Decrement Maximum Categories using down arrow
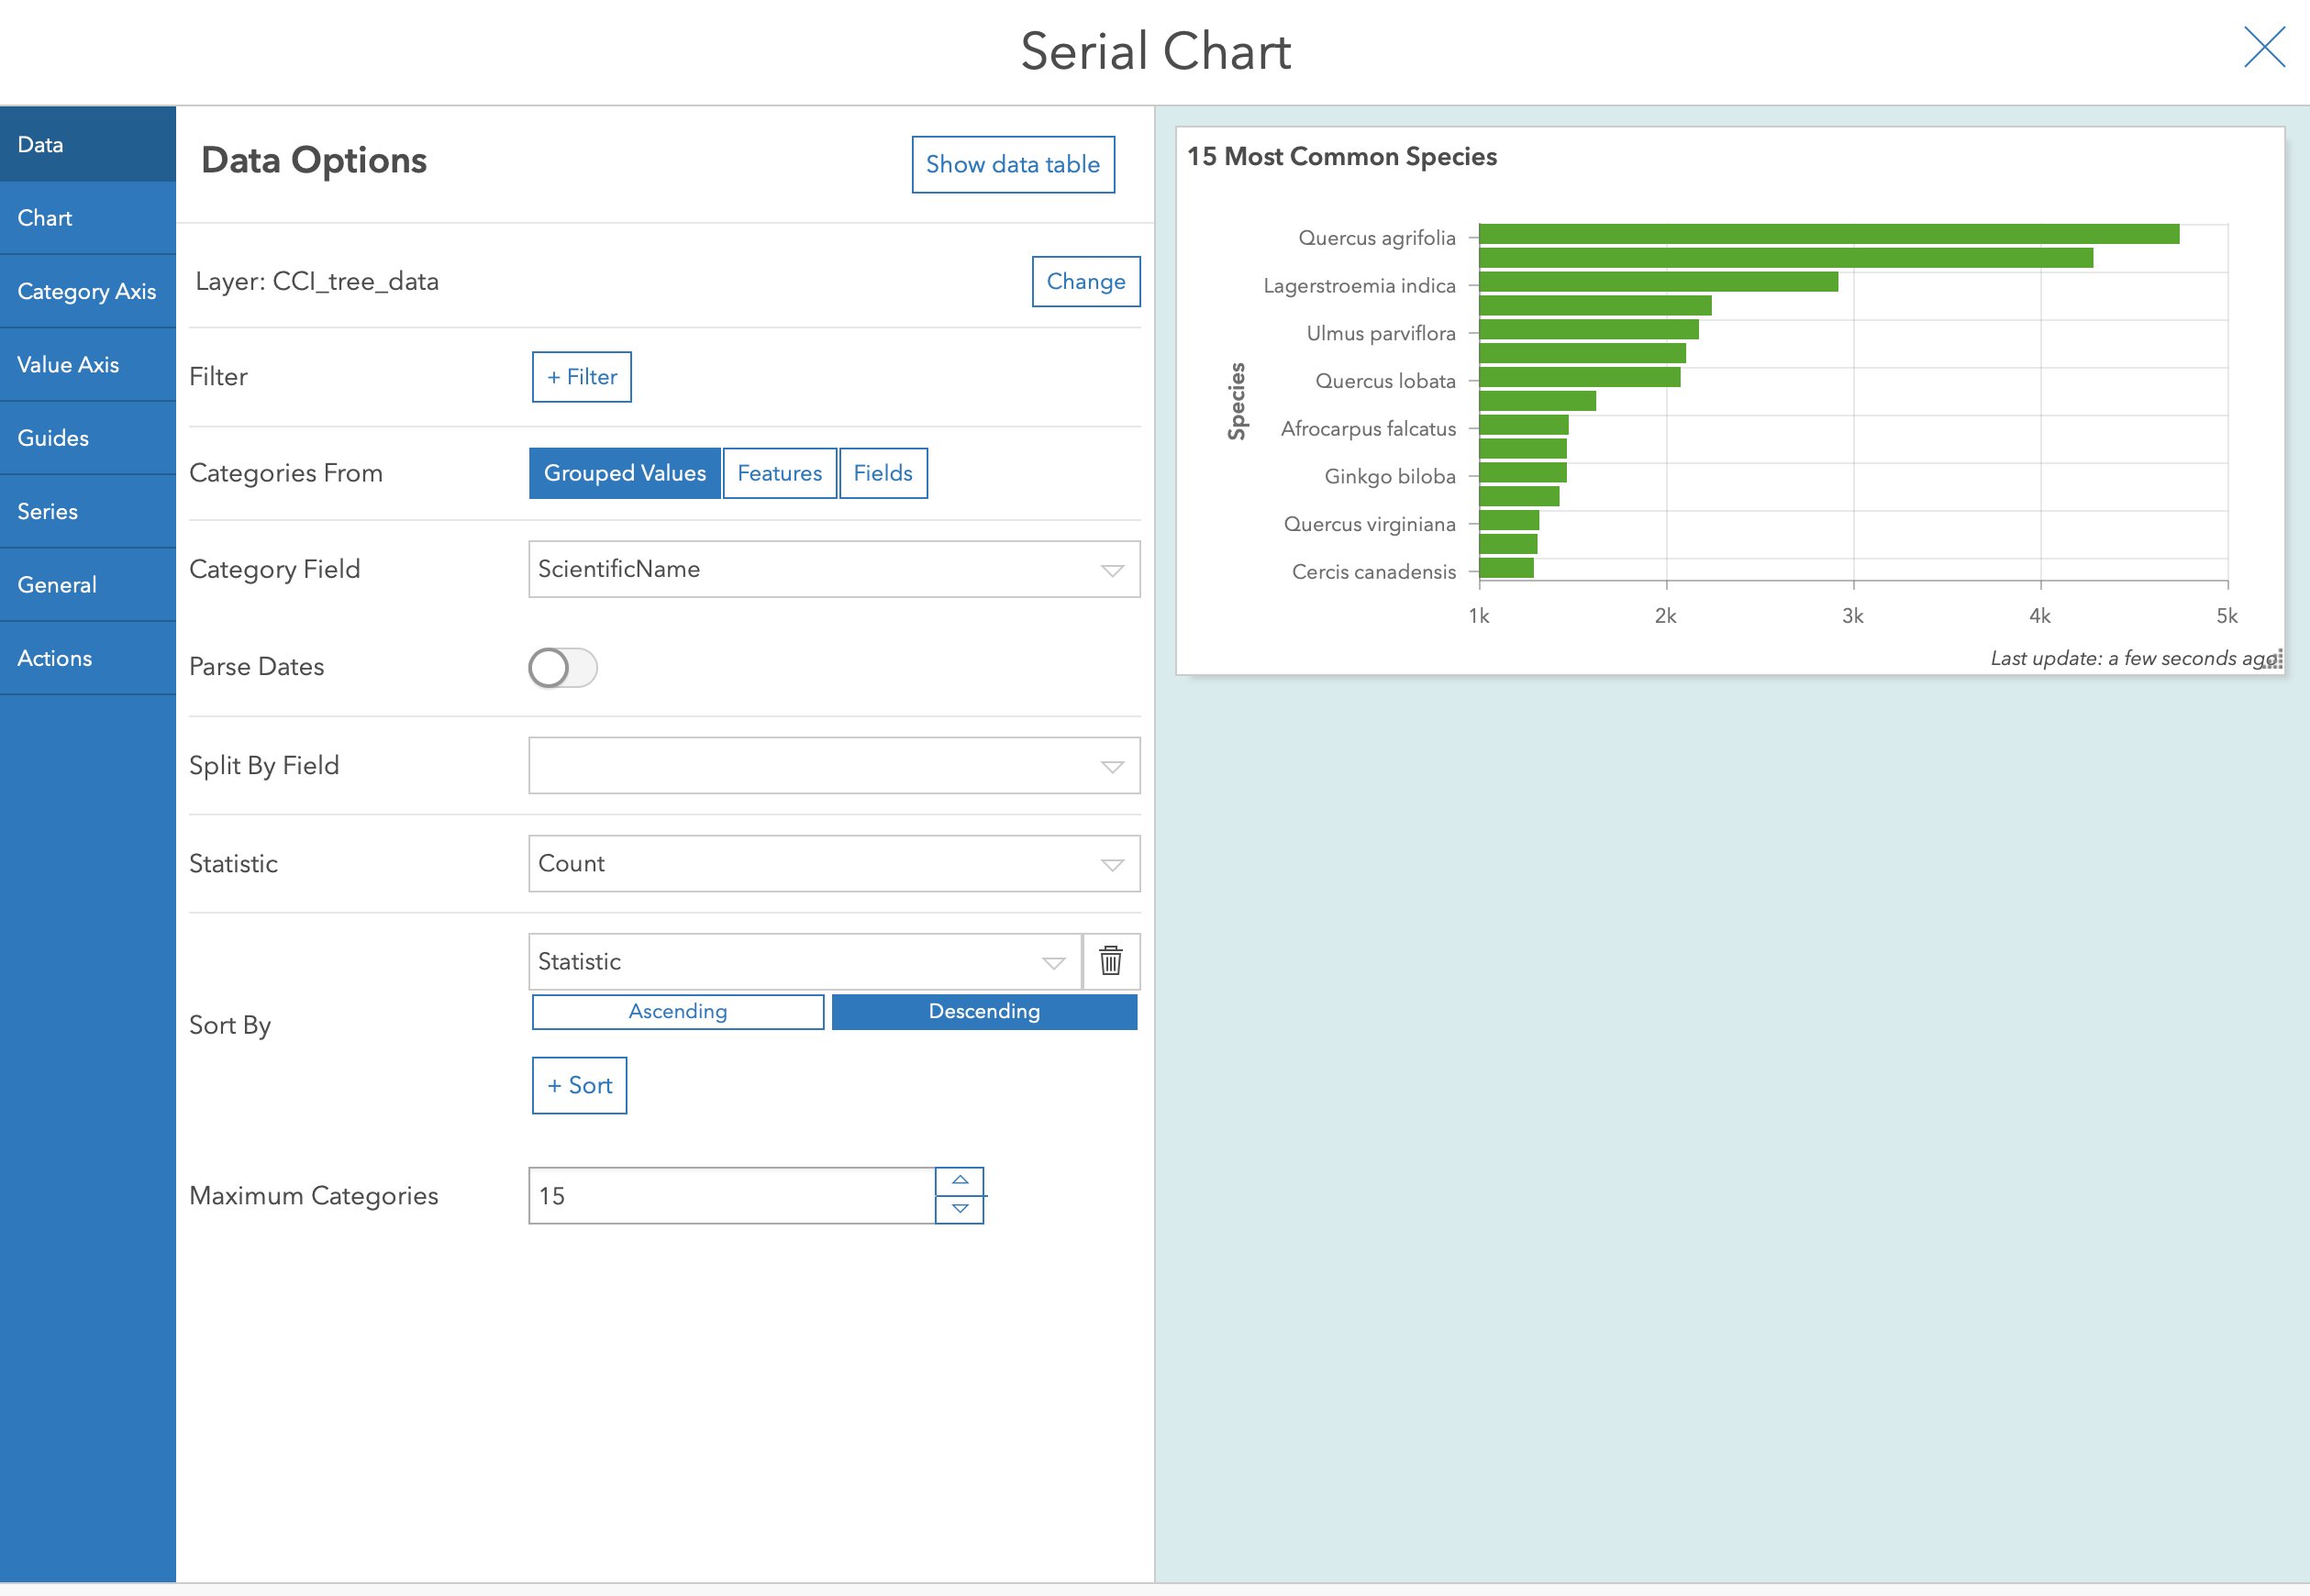Viewport: 2310px width, 1596px height. (x=959, y=1209)
